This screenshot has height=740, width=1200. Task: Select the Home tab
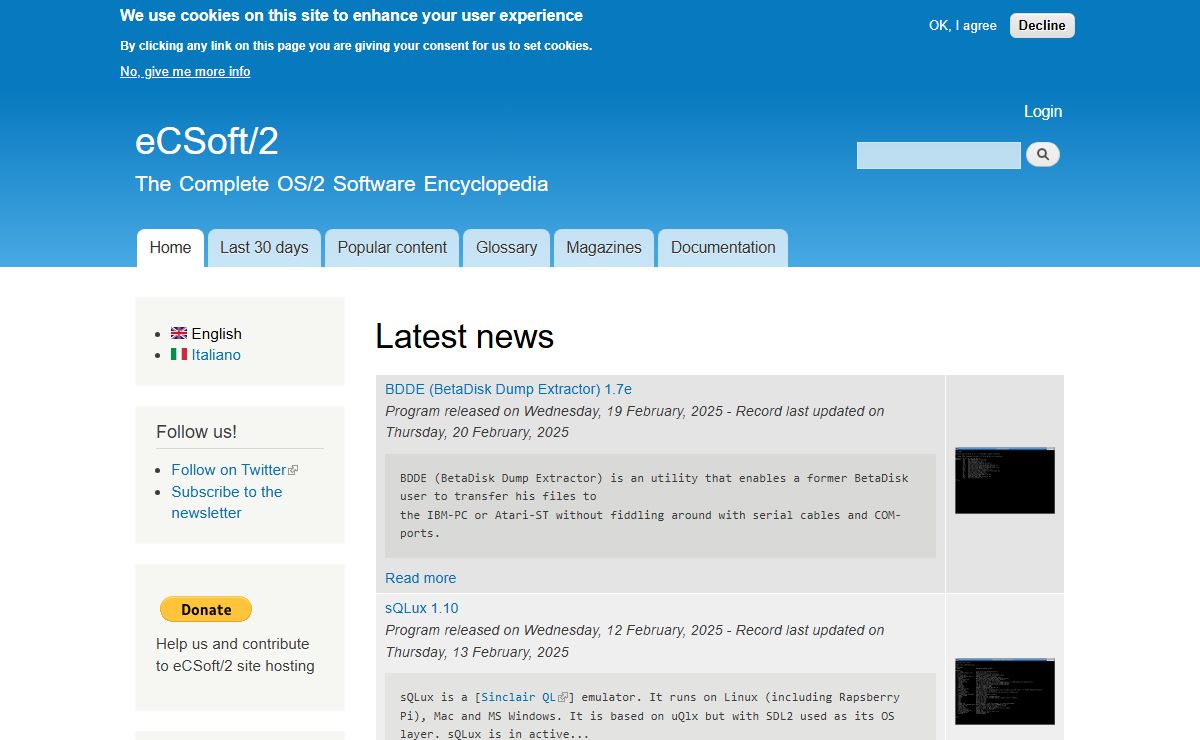point(170,248)
